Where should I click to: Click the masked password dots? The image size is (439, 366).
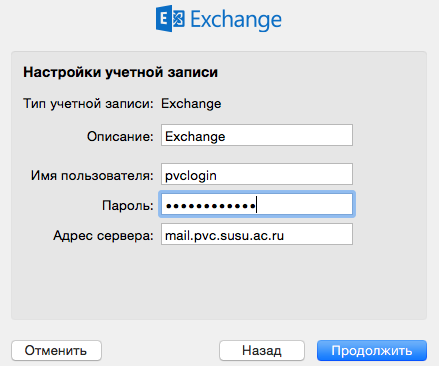[211, 206]
